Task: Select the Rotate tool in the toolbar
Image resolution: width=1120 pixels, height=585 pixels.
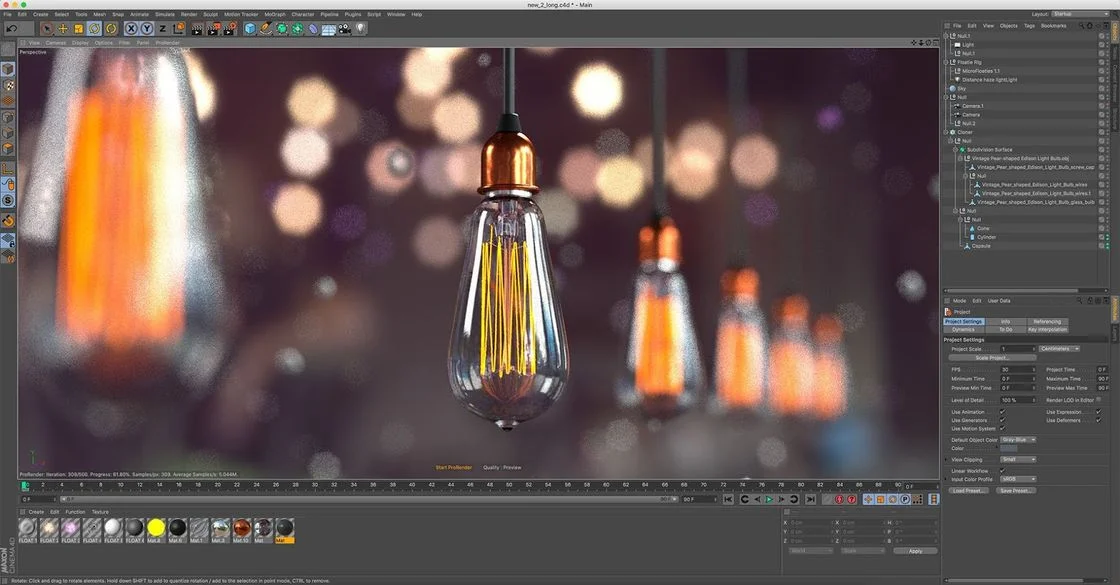Action: tap(93, 28)
